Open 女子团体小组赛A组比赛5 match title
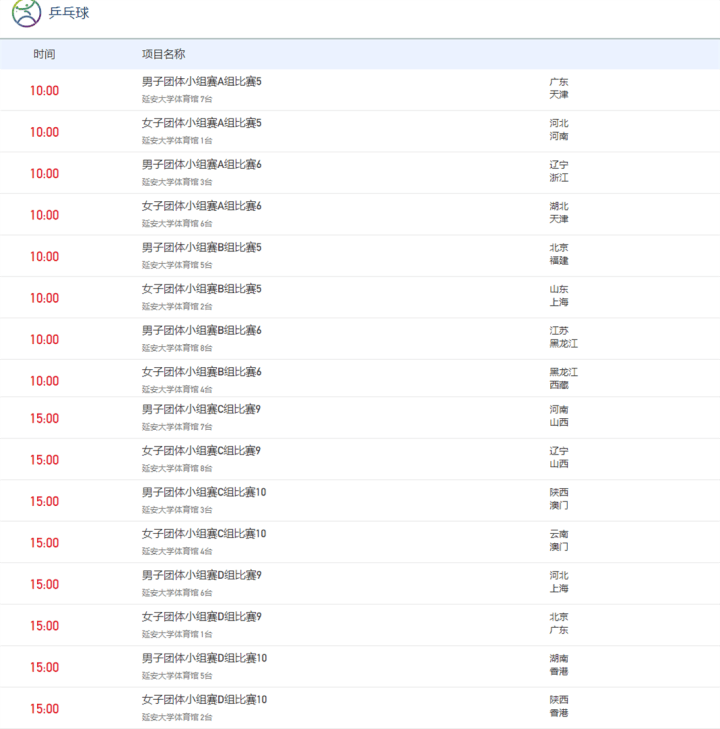 [202, 123]
